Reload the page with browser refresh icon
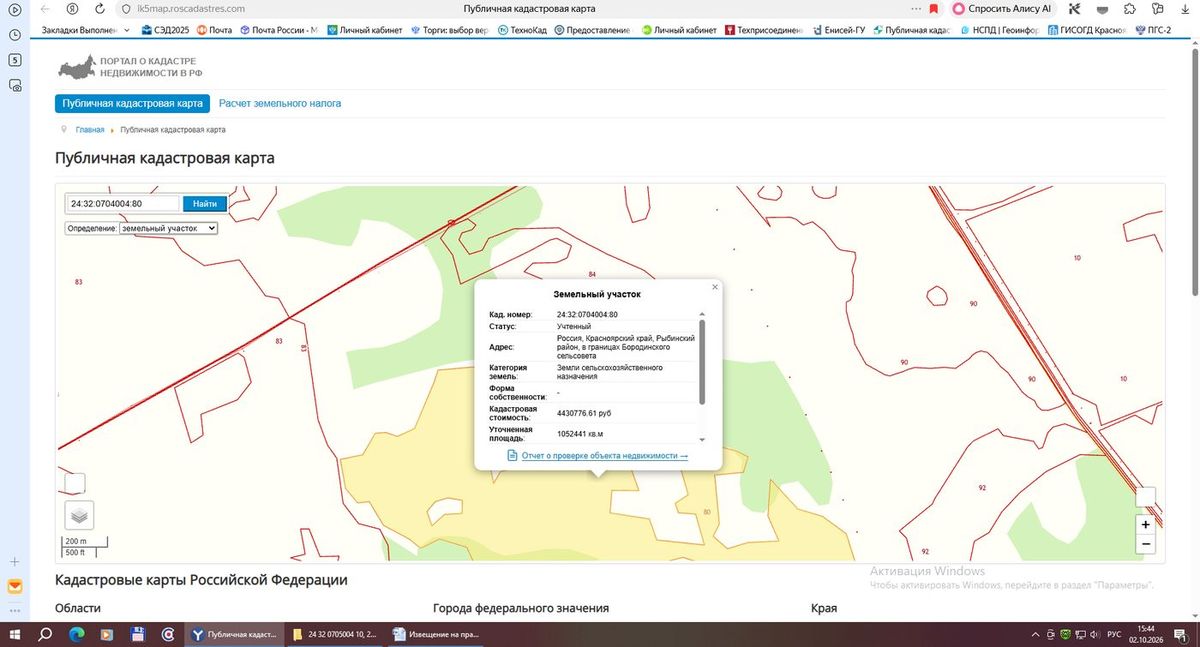1200x647 pixels. [x=98, y=8]
